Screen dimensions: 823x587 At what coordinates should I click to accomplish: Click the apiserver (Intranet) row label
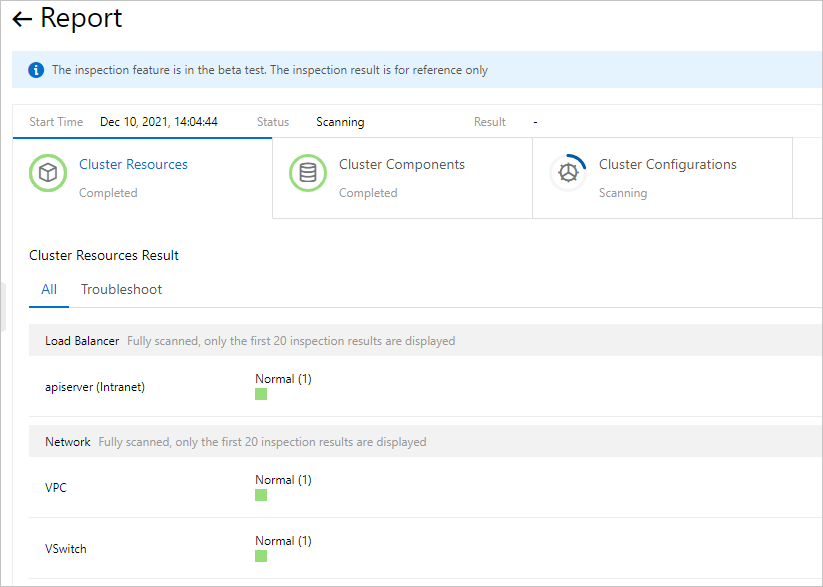point(95,387)
